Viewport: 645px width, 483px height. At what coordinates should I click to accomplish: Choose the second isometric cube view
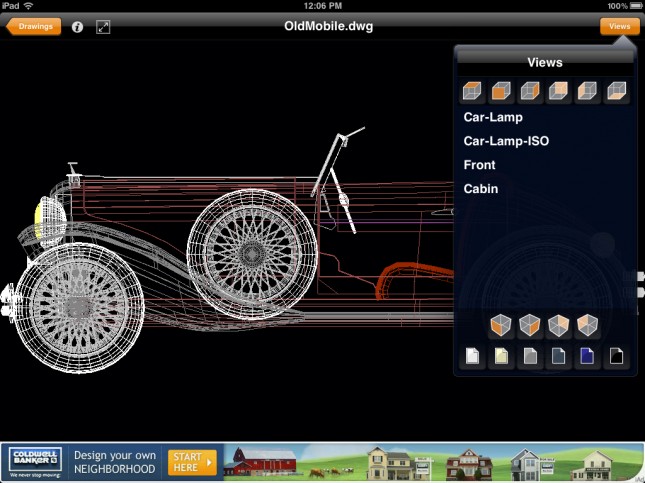(x=530, y=326)
